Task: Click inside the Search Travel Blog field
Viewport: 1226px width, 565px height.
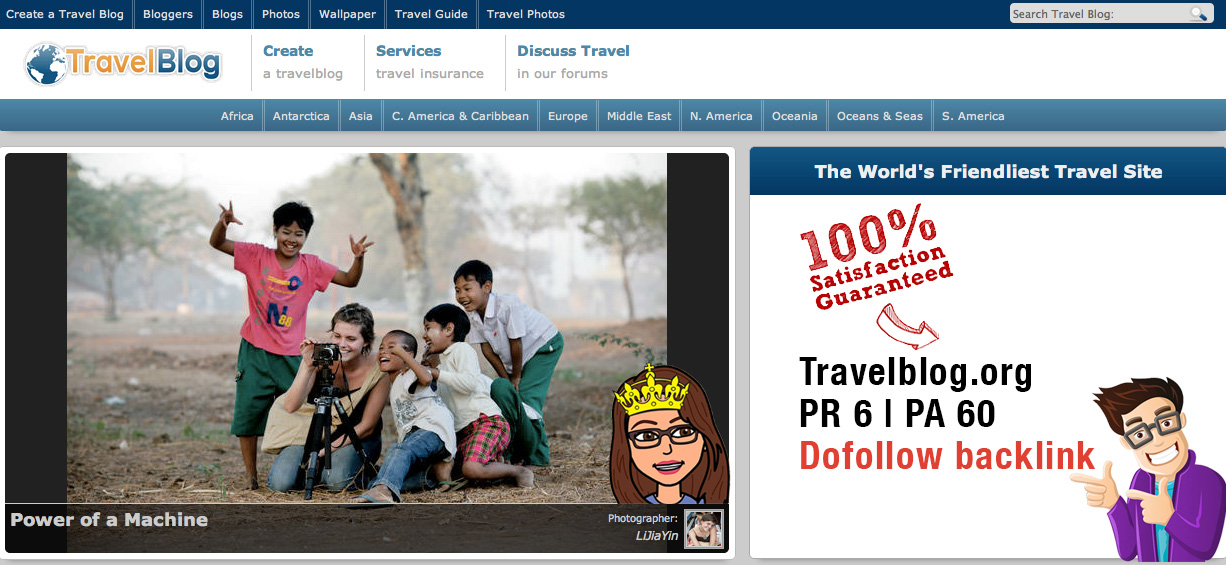Action: click(1099, 14)
